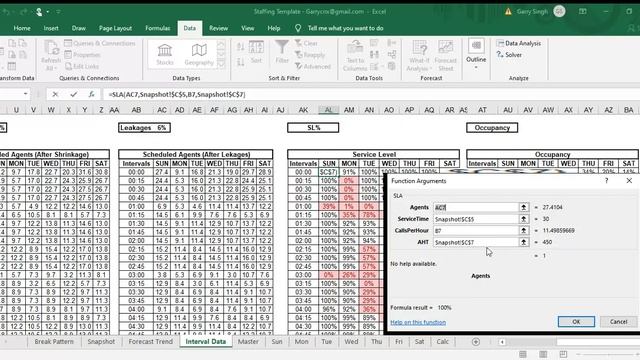Open the Name Box dropdown arrow
640x360 pixels.
coord(25,94)
